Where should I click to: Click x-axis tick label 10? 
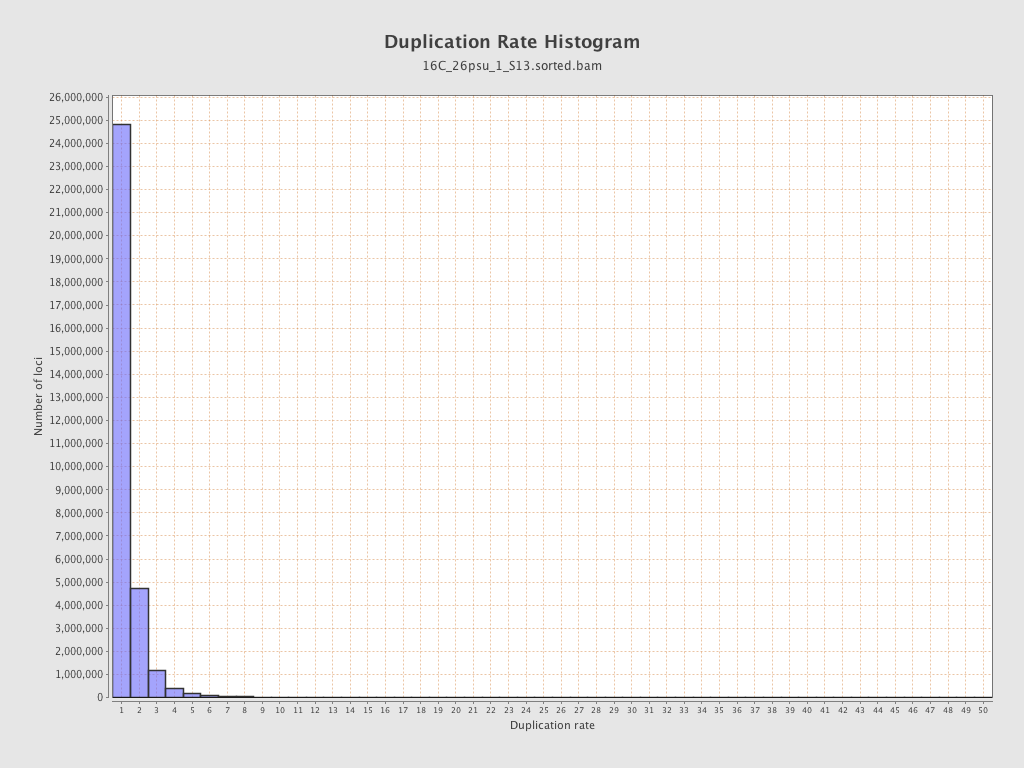pos(280,710)
